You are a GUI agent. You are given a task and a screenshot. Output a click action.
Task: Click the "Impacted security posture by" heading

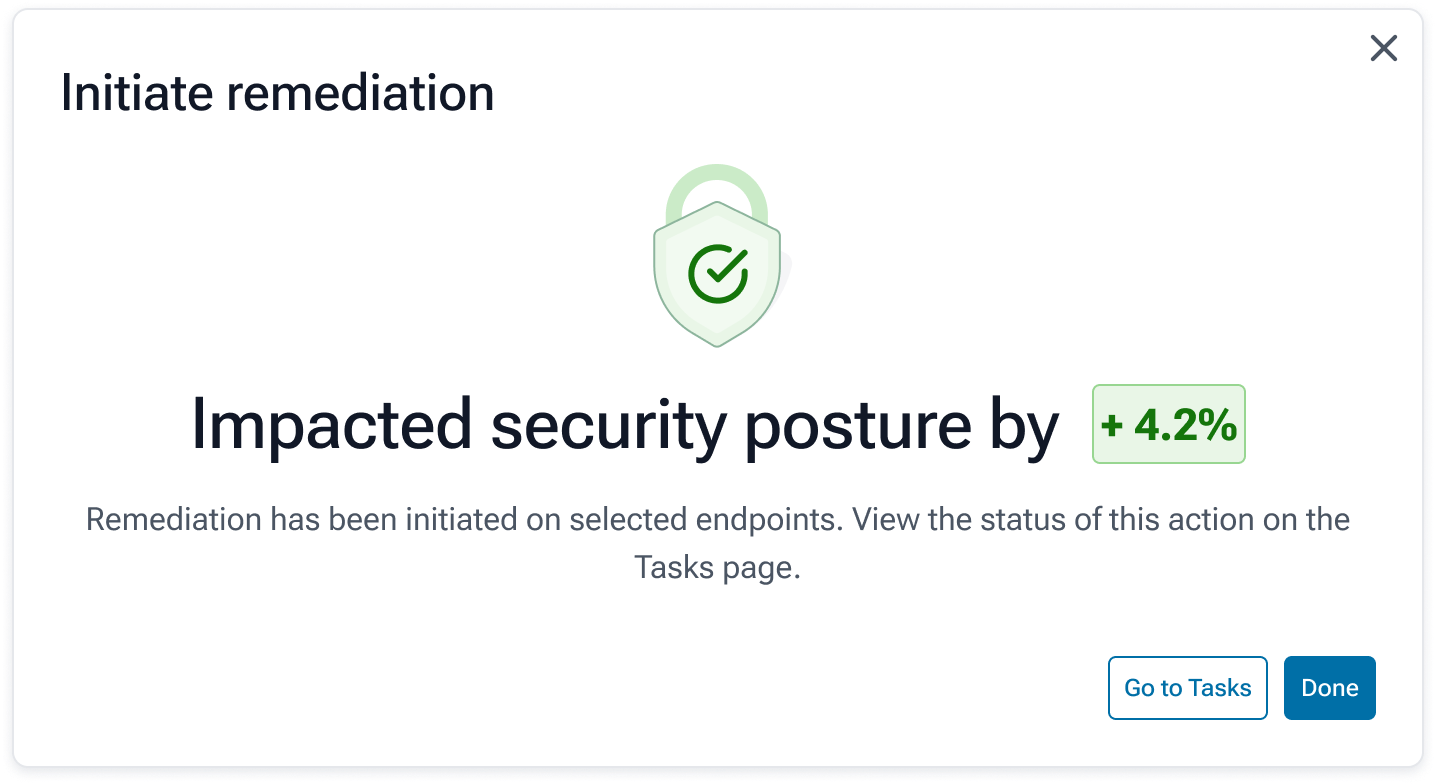point(624,426)
